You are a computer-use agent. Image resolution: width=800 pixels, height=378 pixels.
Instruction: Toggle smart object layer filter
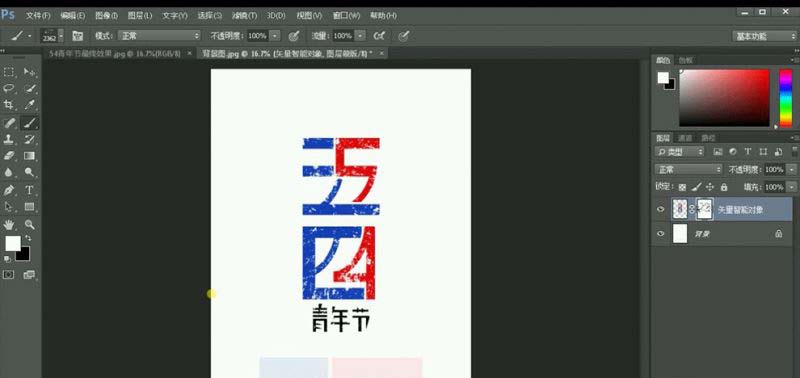click(x=779, y=152)
